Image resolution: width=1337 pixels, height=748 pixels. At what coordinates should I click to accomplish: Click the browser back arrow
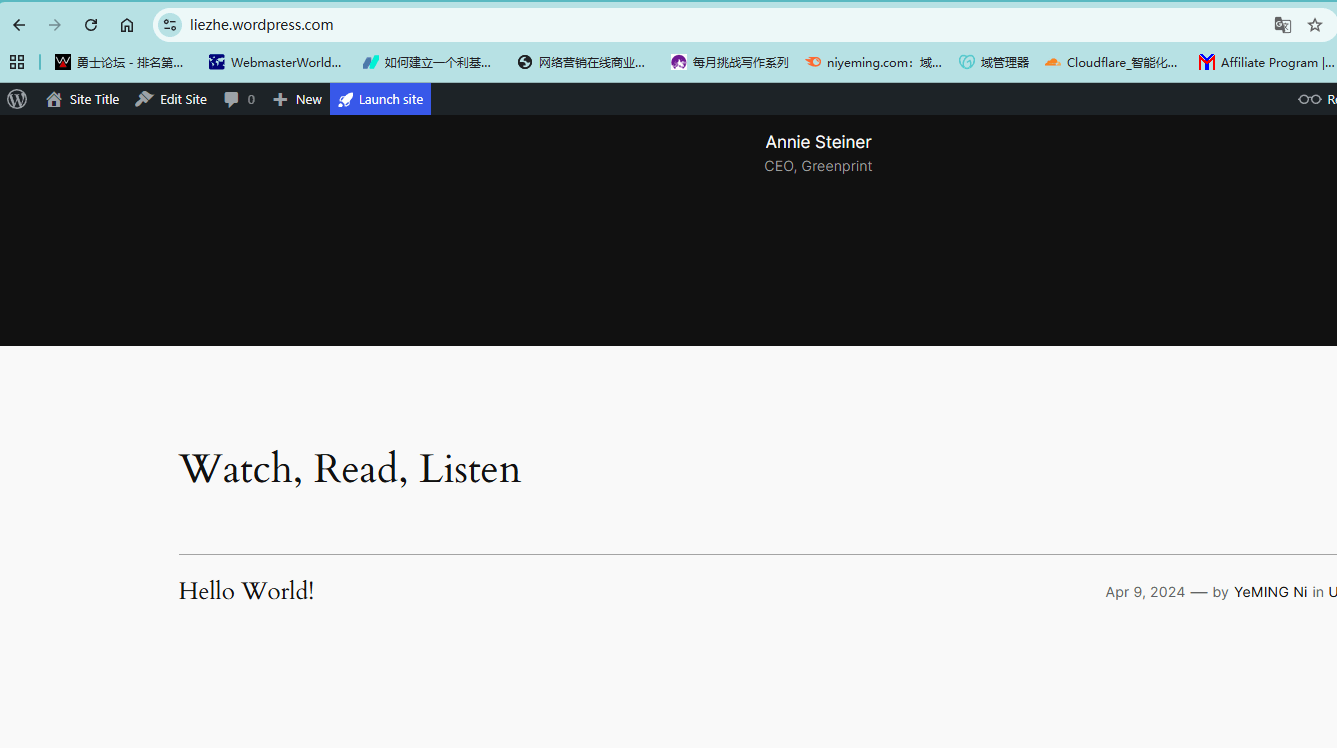(x=19, y=25)
